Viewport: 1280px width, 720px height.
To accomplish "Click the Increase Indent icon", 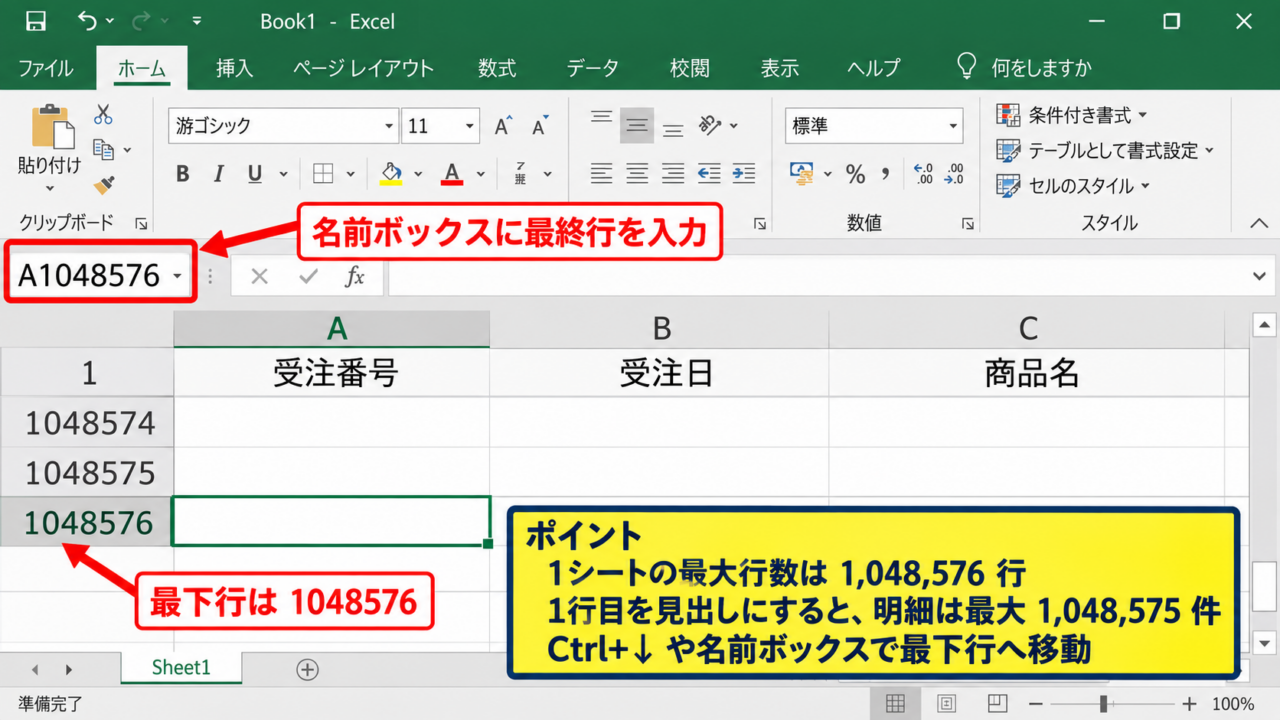I will point(744,173).
